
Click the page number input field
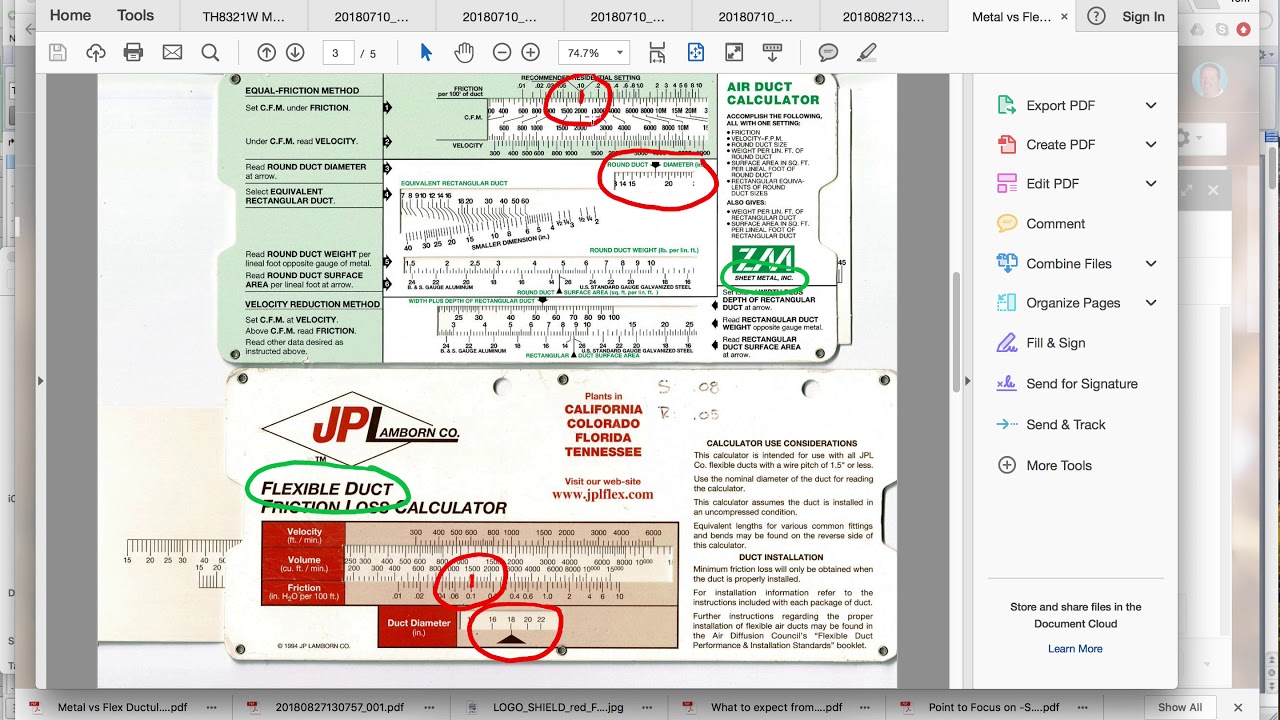click(x=338, y=53)
